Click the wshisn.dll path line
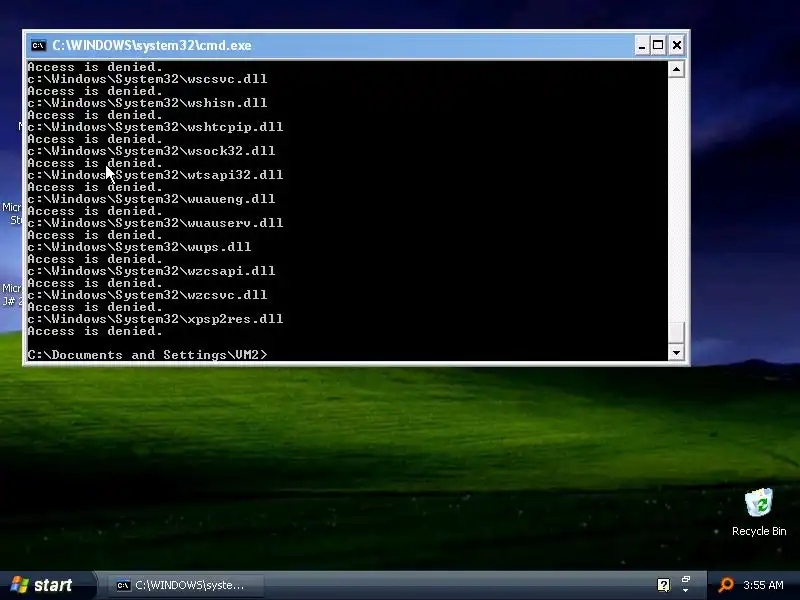The height and width of the screenshot is (600, 800). click(x=147, y=103)
